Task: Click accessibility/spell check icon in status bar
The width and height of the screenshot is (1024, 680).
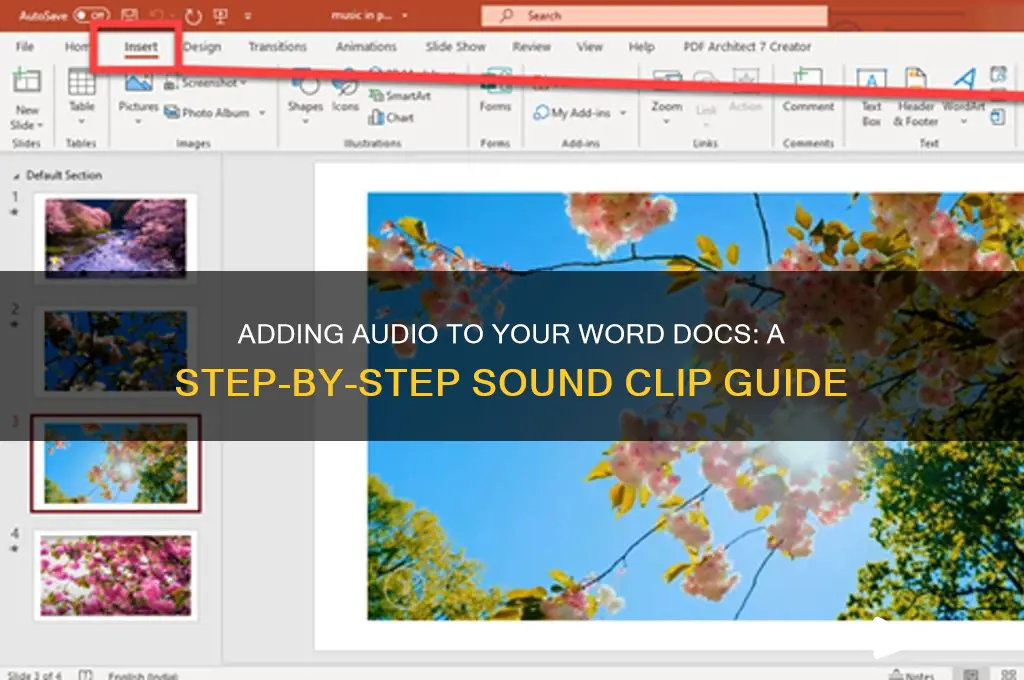Action: tap(86, 674)
